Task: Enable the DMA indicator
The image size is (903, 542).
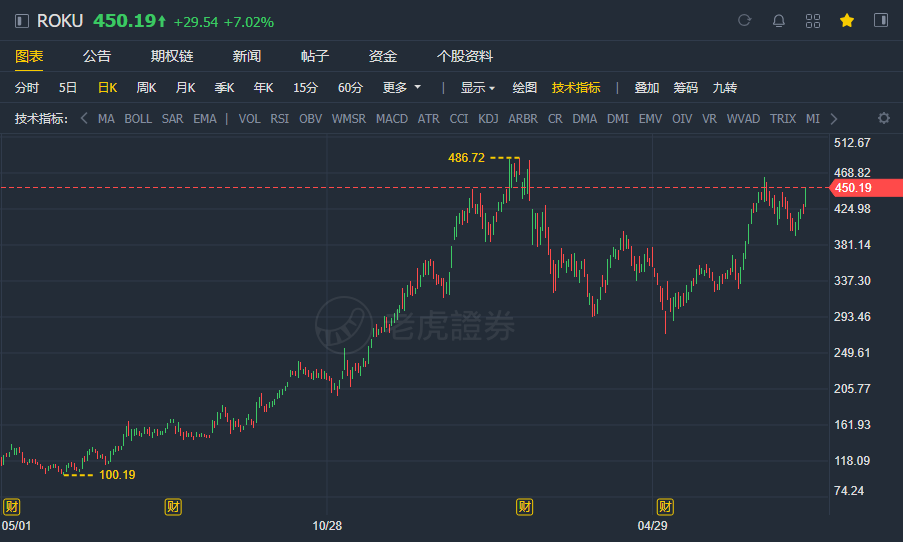Action: [585, 119]
